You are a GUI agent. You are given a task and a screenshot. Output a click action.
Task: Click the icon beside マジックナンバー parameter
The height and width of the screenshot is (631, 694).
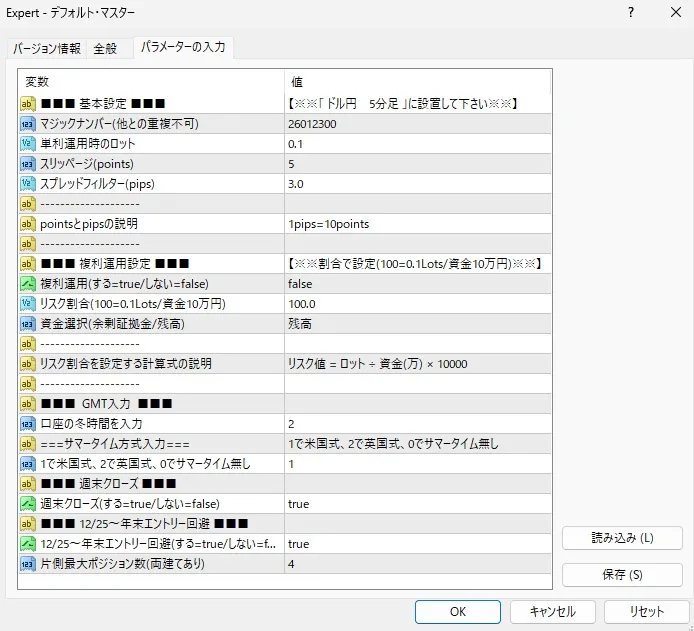coord(28,124)
